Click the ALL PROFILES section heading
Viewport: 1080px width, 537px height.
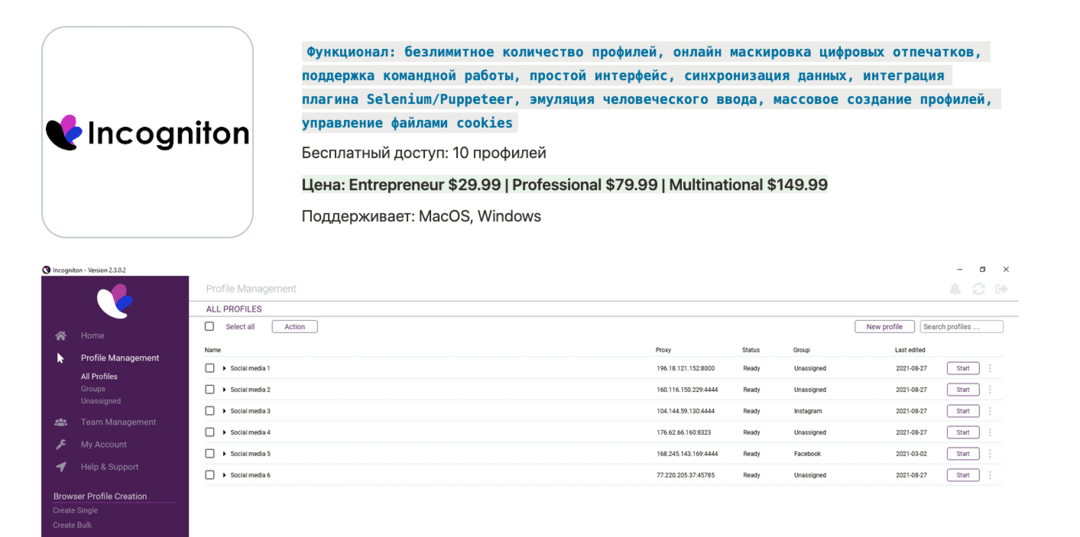(234, 309)
